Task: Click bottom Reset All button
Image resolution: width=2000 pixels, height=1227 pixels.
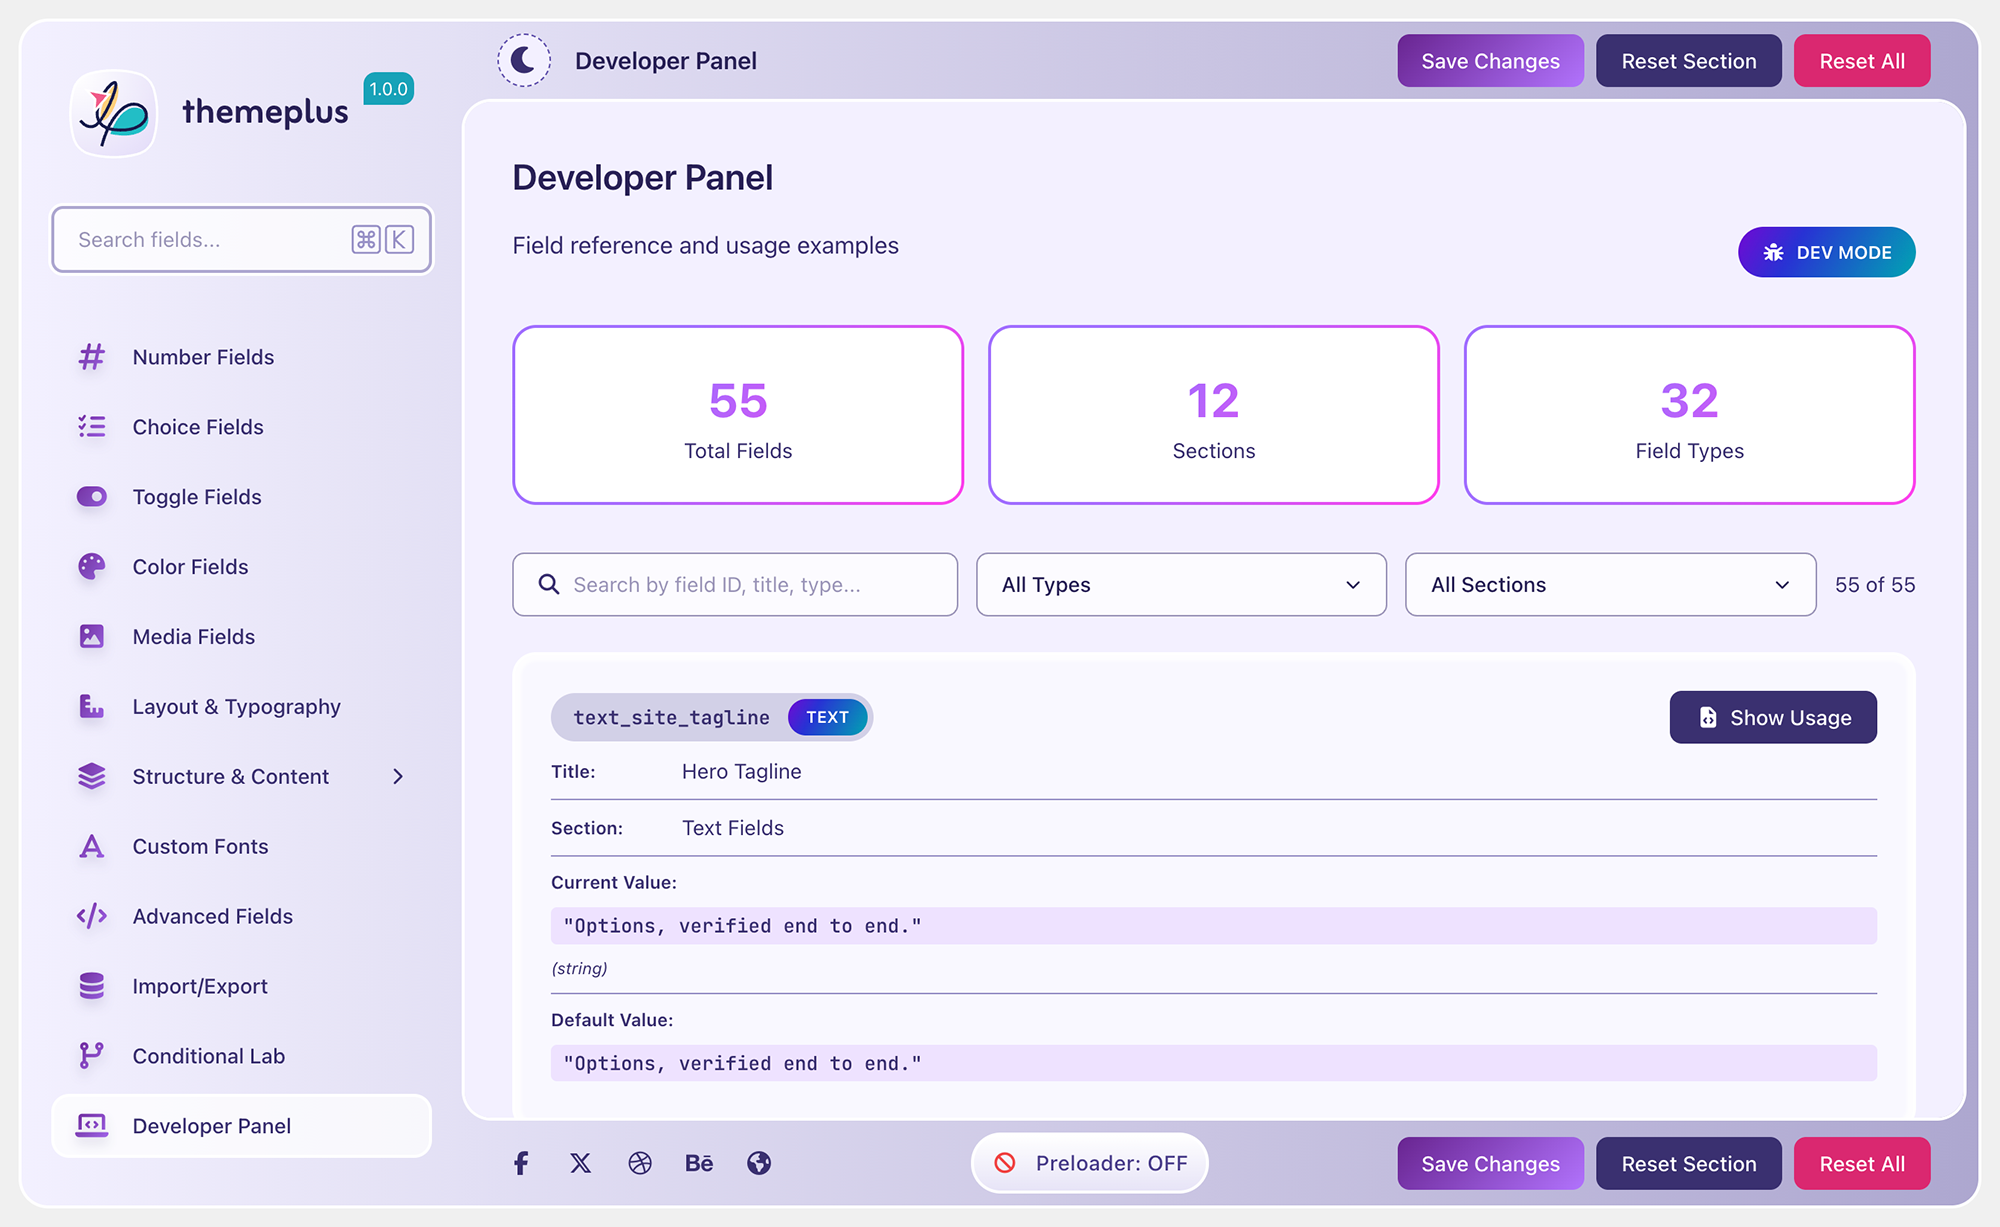Action: 1861,1163
